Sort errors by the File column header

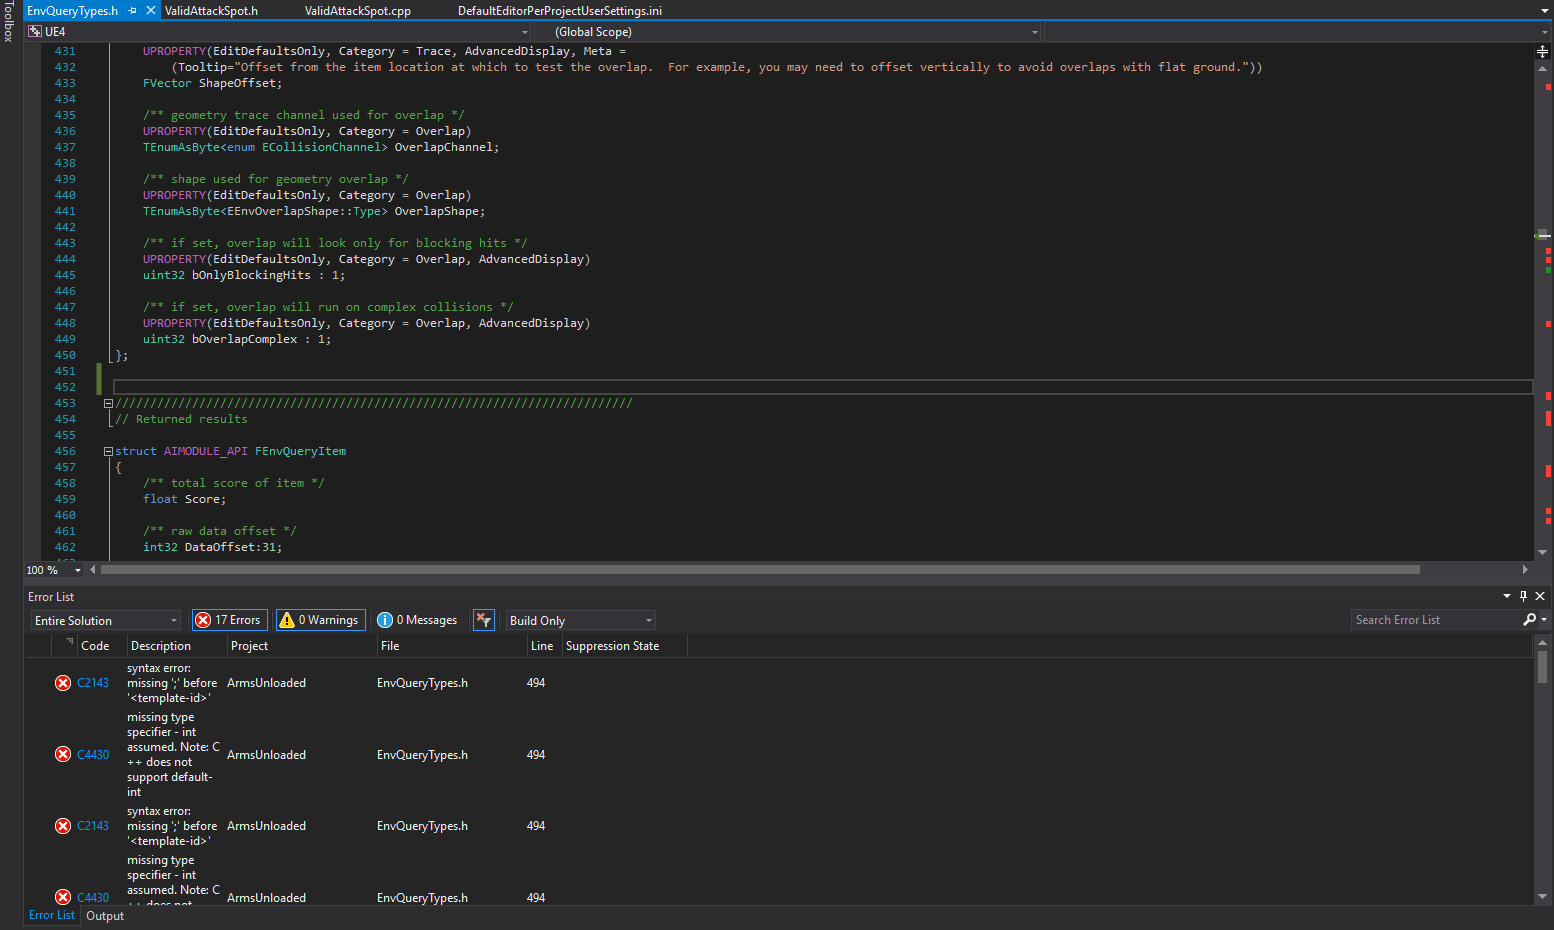coord(390,646)
